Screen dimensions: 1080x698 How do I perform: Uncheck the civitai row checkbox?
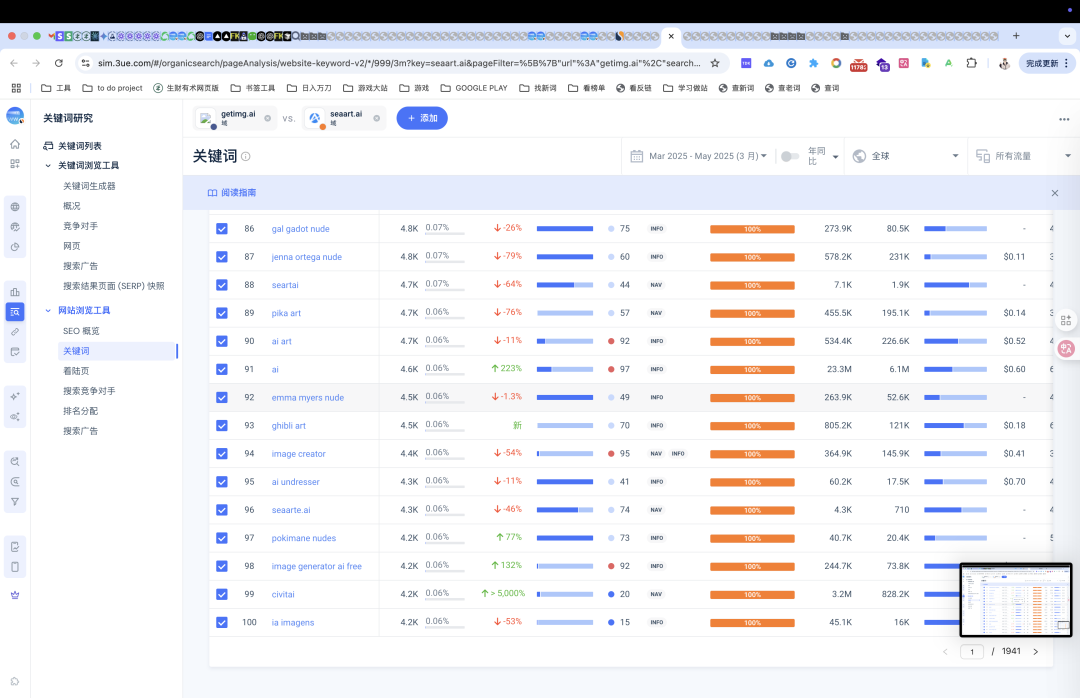pyautogui.click(x=222, y=595)
